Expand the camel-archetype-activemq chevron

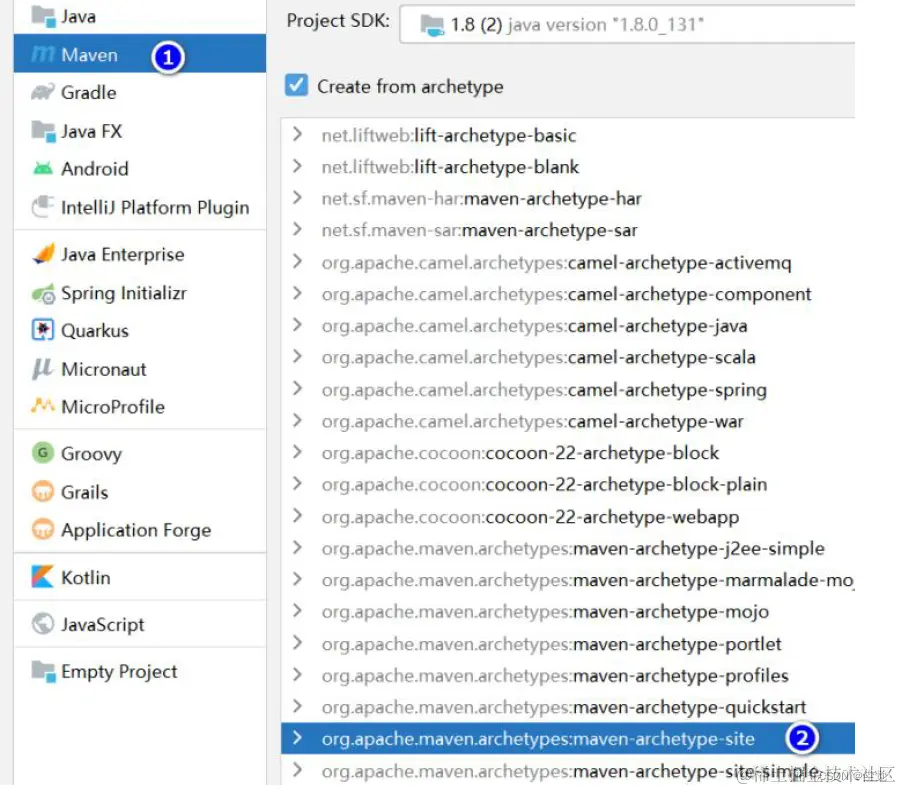[x=297, y=262]
